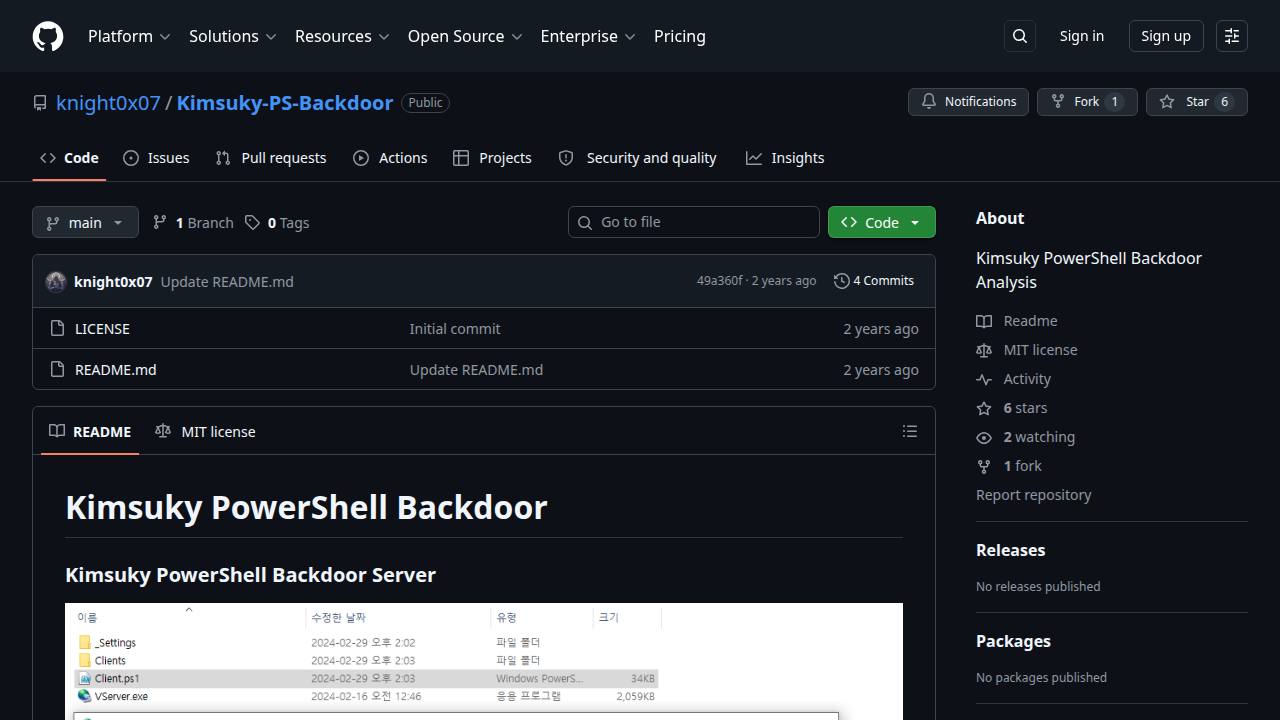Select the README tab in file viewer

point(90,432)
